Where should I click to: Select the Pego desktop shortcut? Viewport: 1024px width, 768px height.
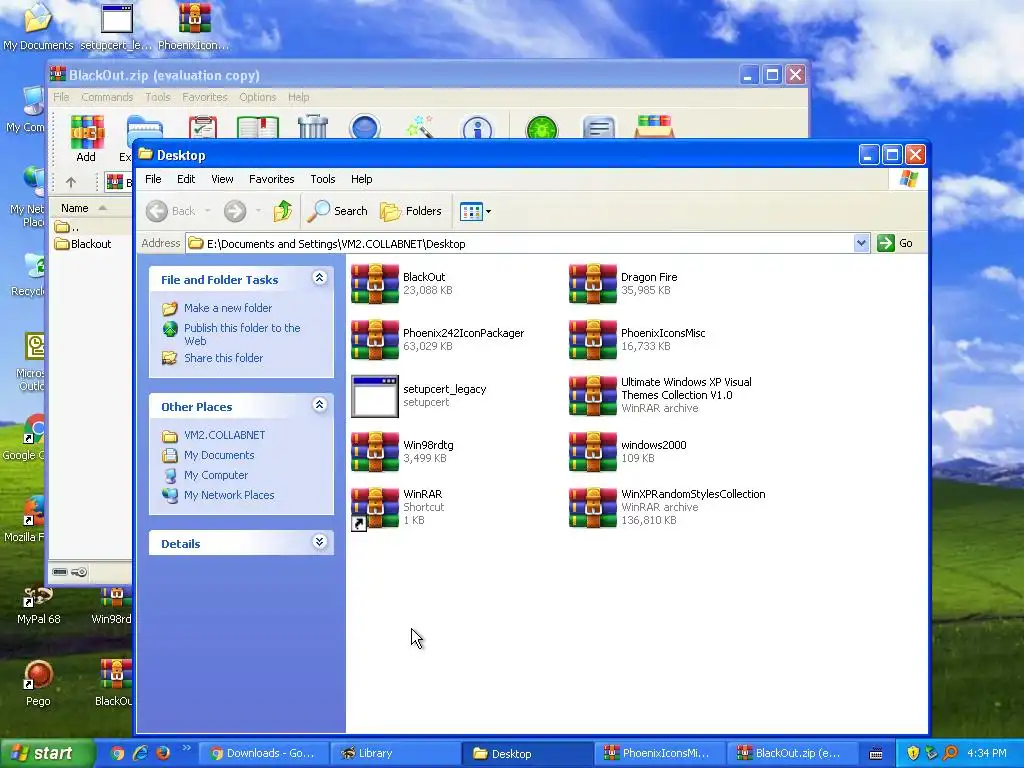pos(38,684)
